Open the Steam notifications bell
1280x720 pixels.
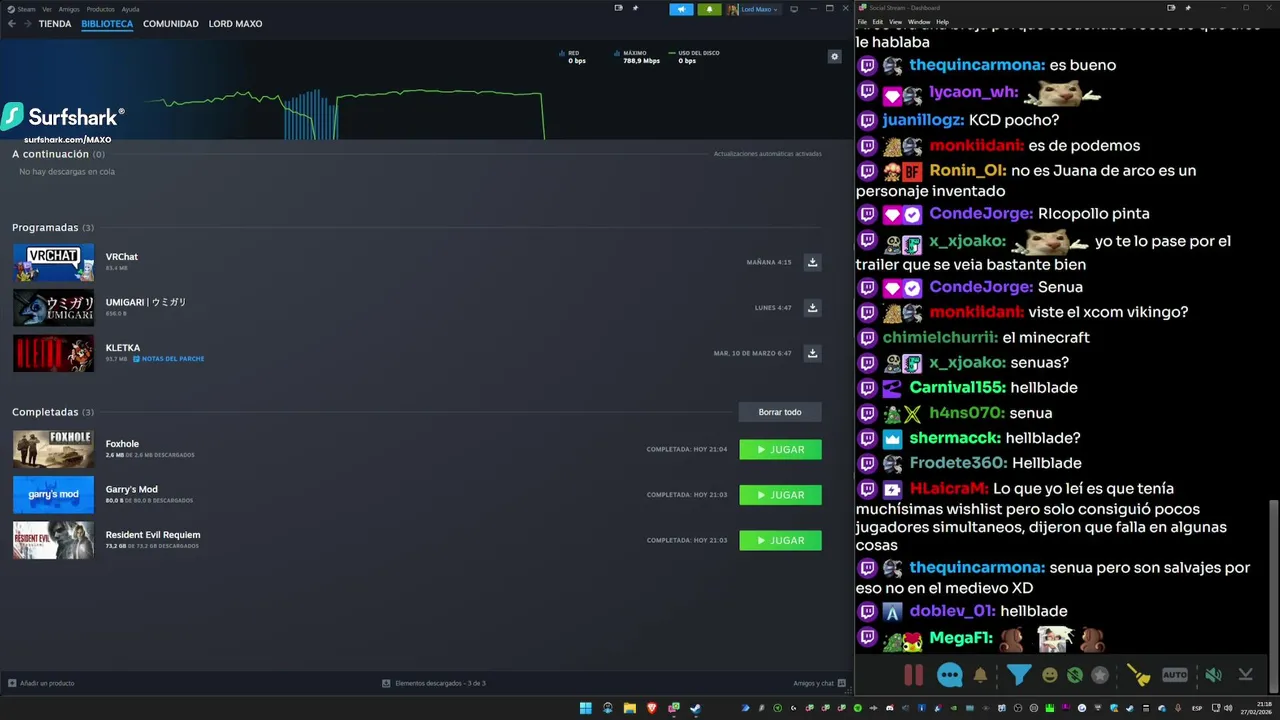point(709,9)
